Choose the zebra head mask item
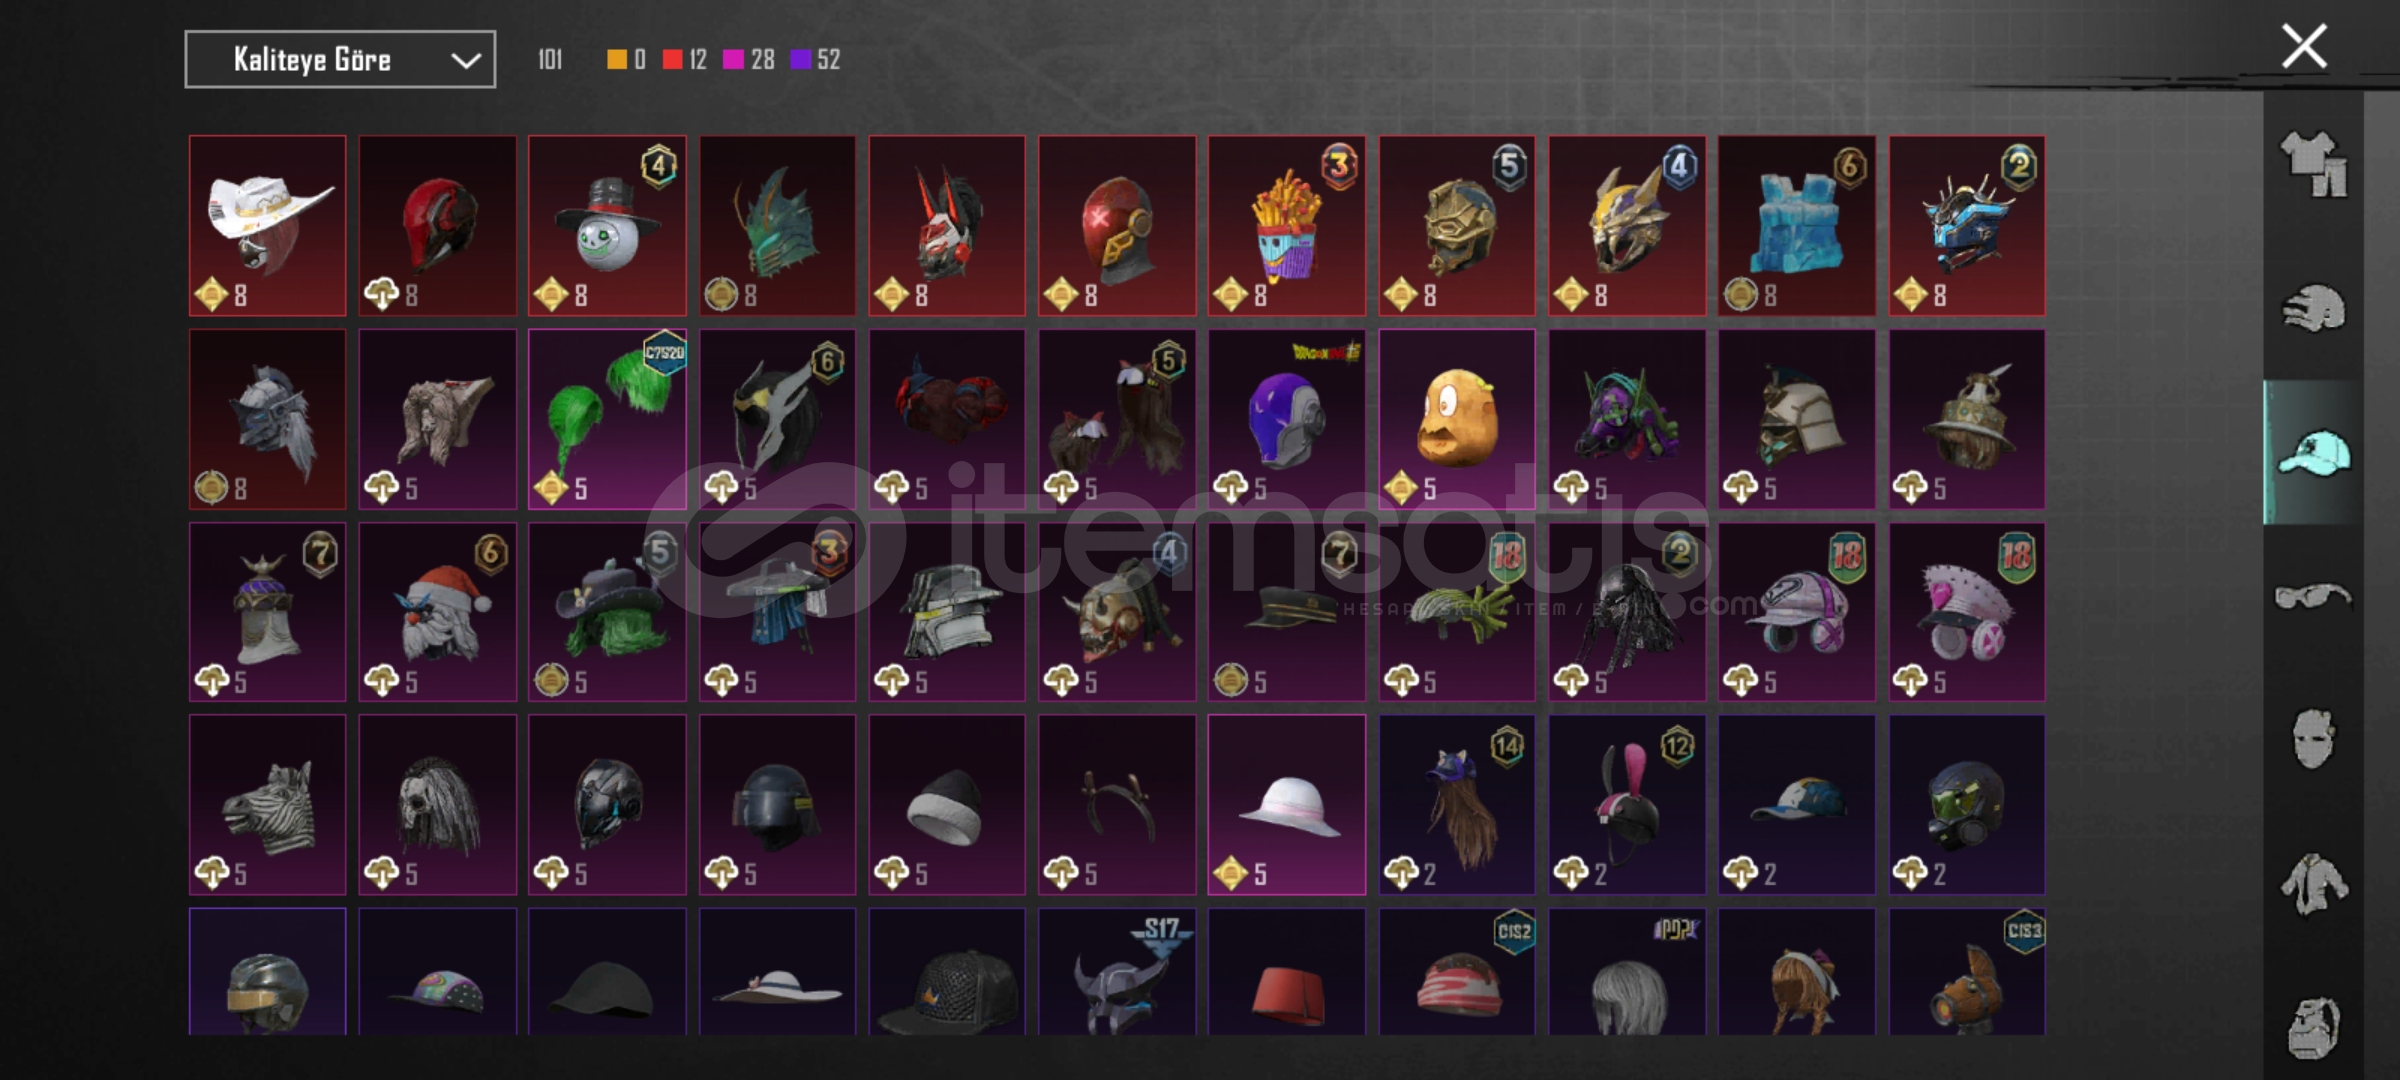 [x=268, y=804]
